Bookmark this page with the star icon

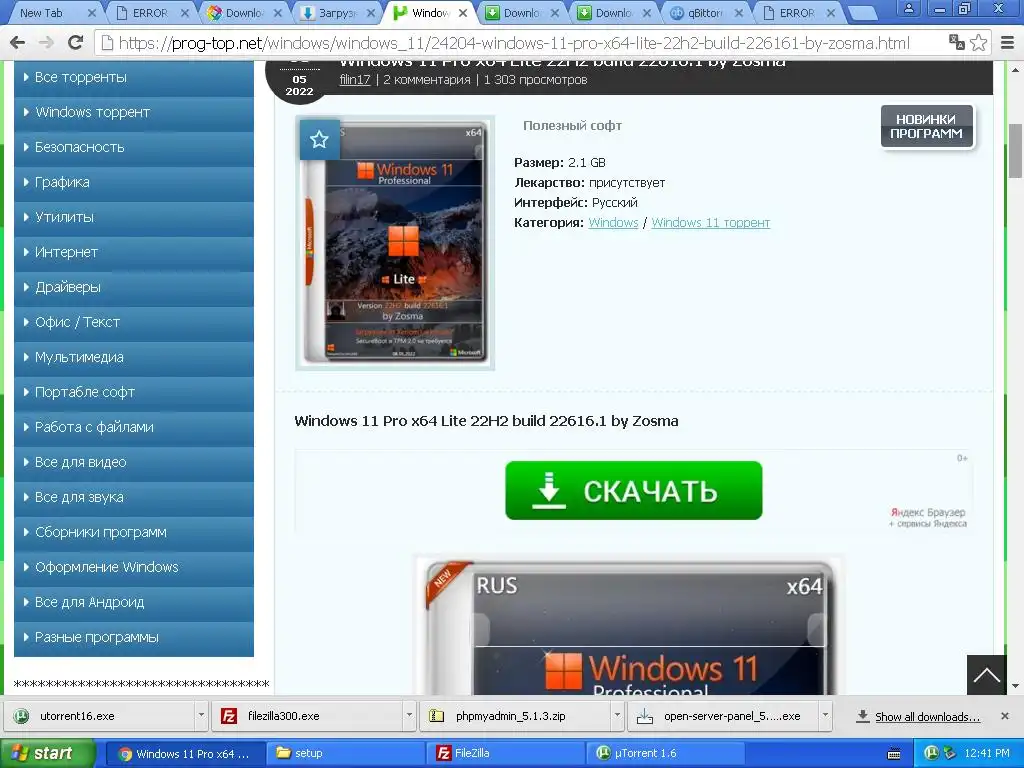[978, 43]
